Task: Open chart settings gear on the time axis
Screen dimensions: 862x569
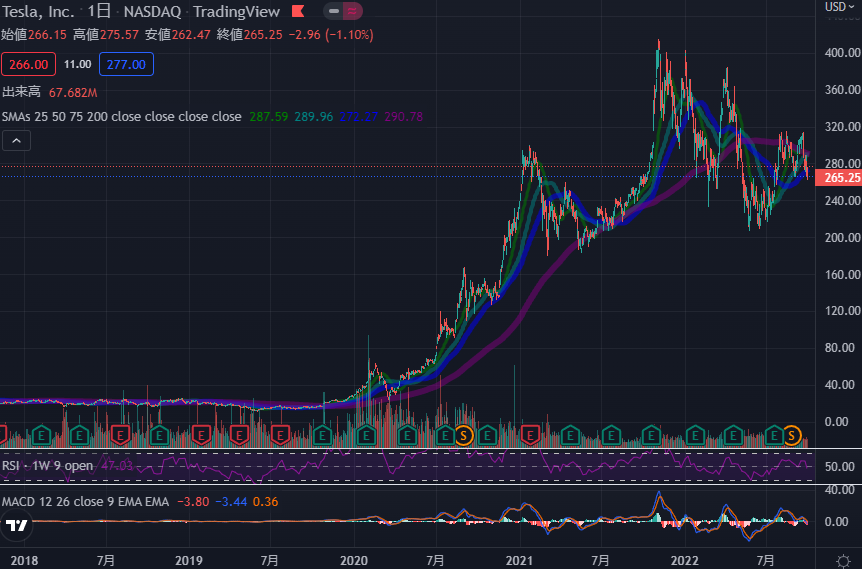Action: 842,561
